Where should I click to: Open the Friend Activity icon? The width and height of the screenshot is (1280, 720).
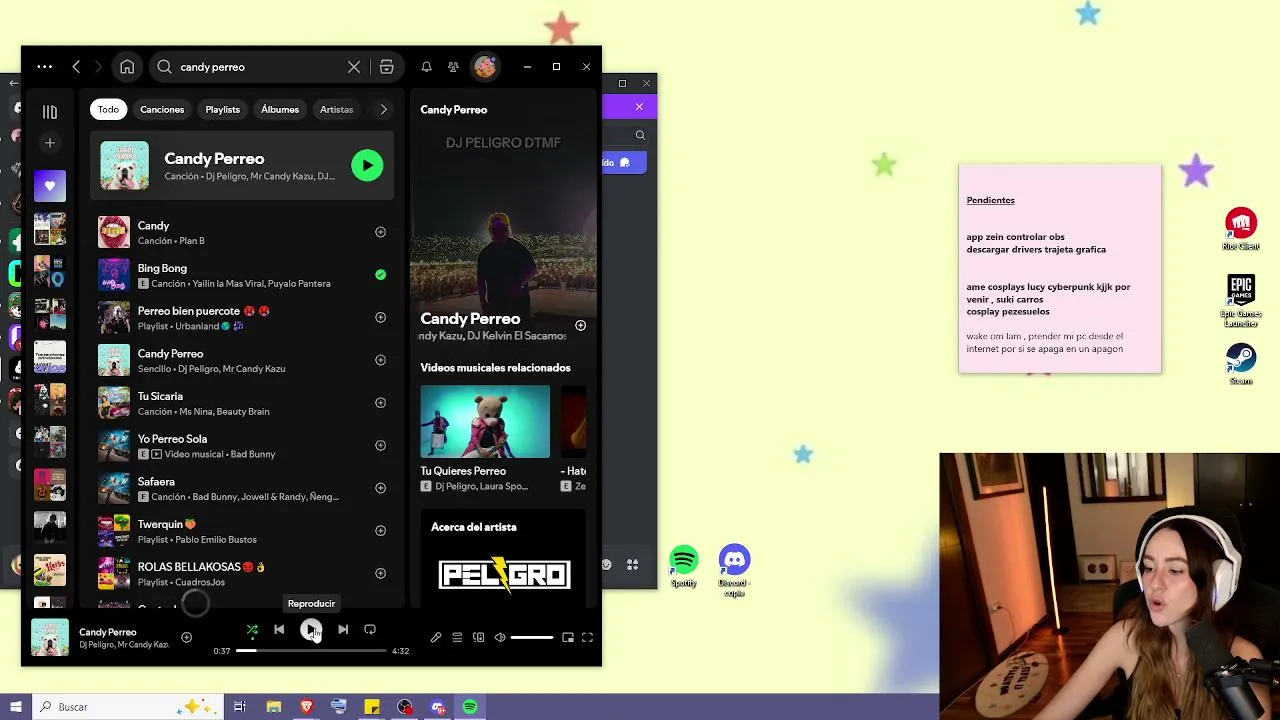453,67
